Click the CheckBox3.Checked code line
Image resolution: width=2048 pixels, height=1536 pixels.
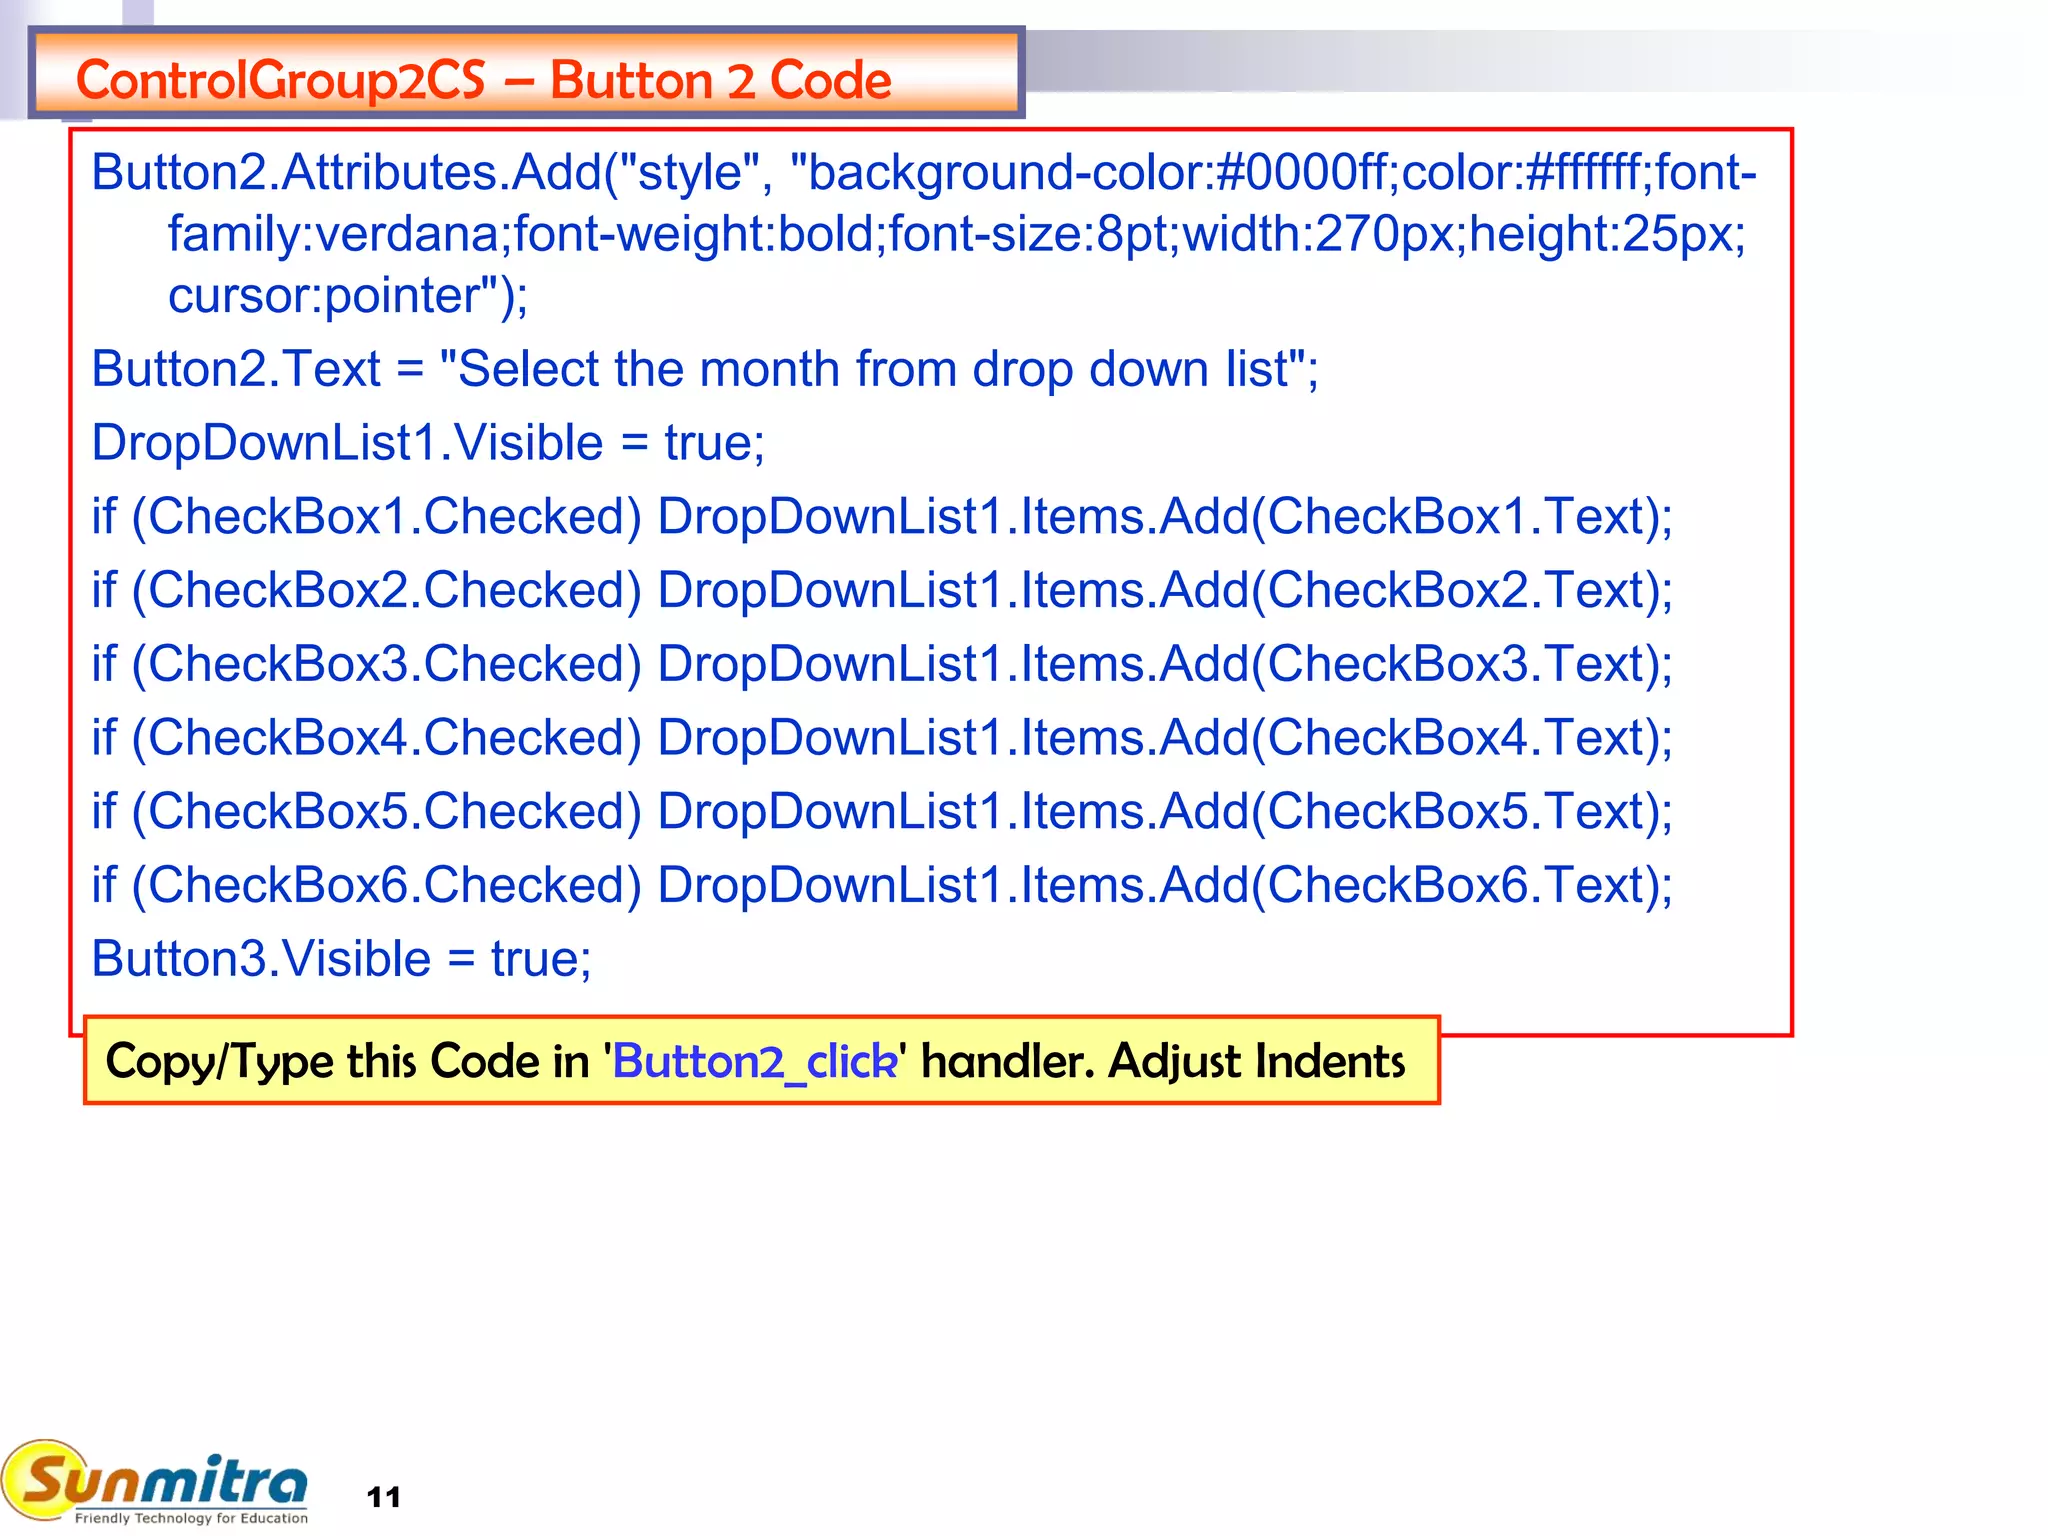click(x=882, y=664)
